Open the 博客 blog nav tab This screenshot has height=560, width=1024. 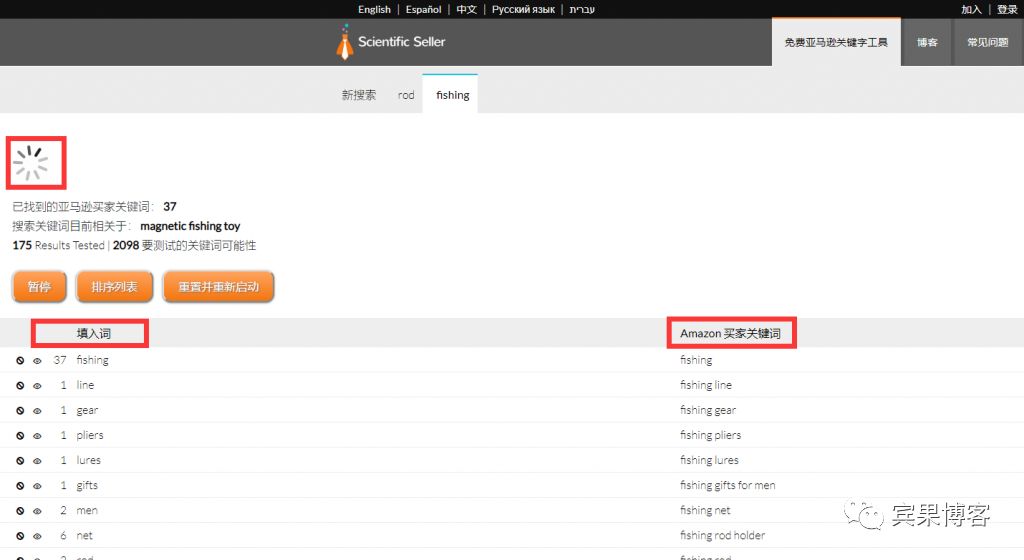point(927,42)
